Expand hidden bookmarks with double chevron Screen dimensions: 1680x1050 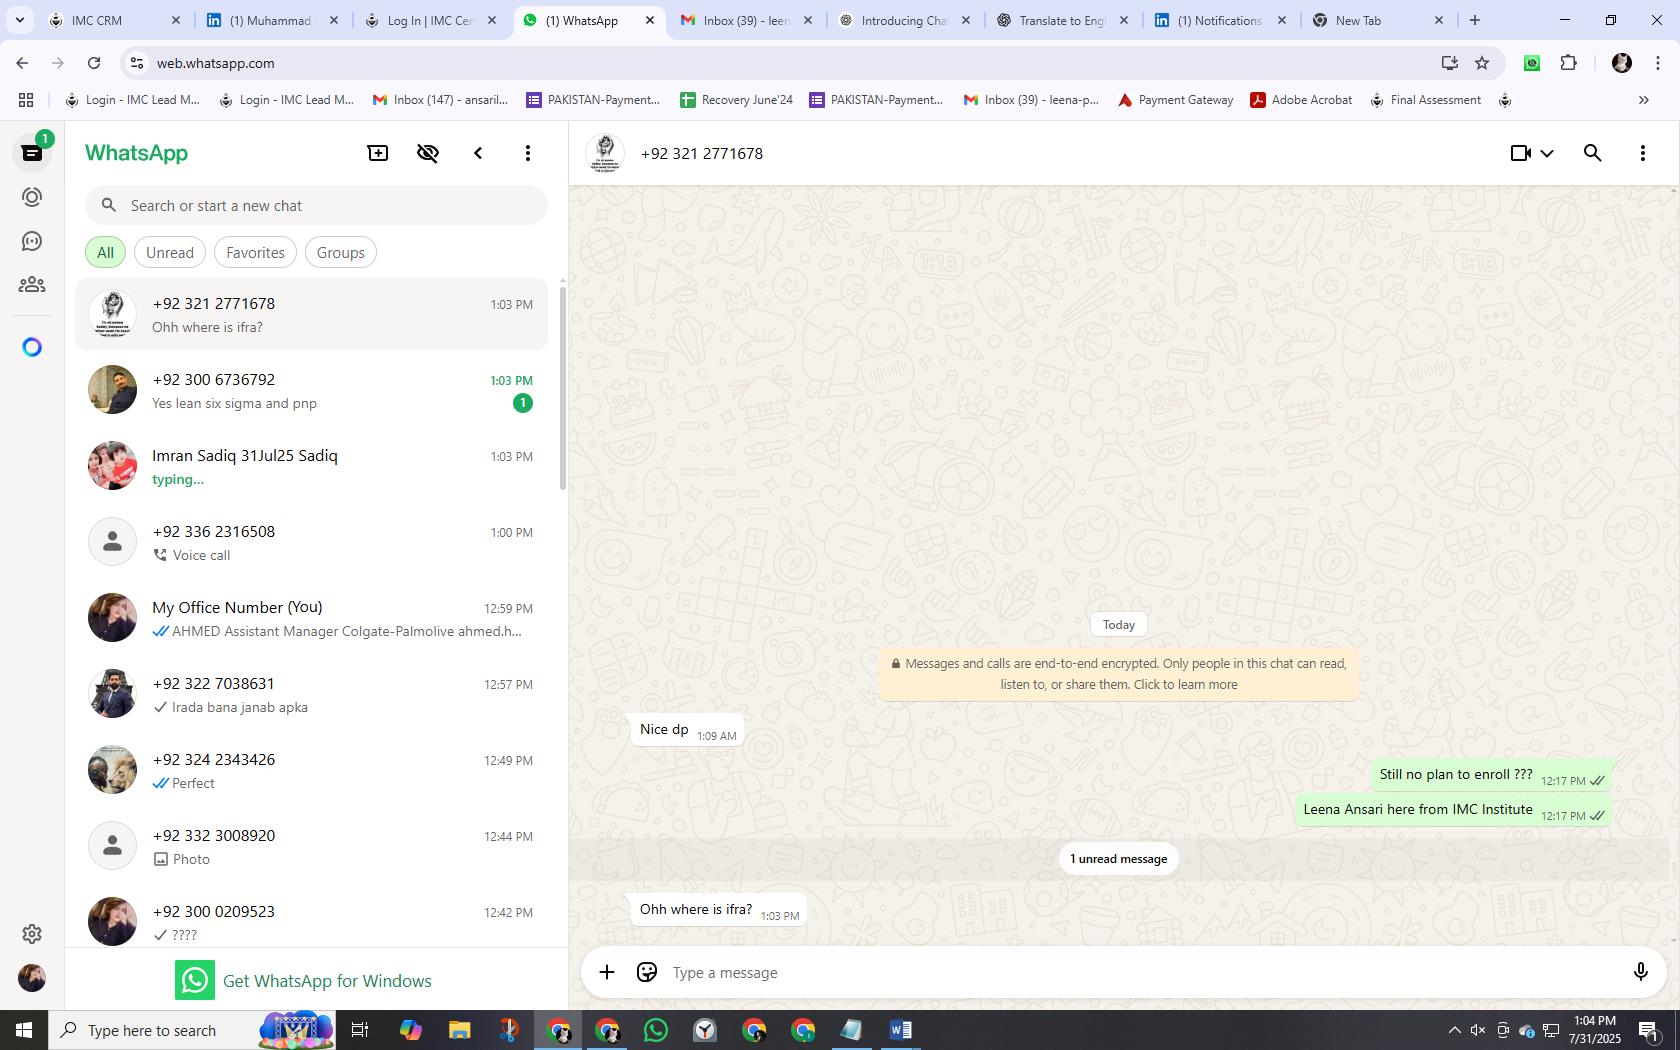coord(1643,100)
